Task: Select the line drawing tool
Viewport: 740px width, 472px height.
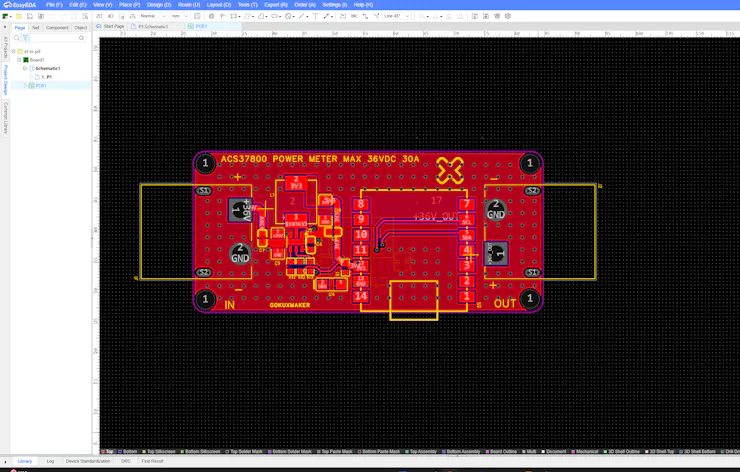Action: click(x=302, y=16)
